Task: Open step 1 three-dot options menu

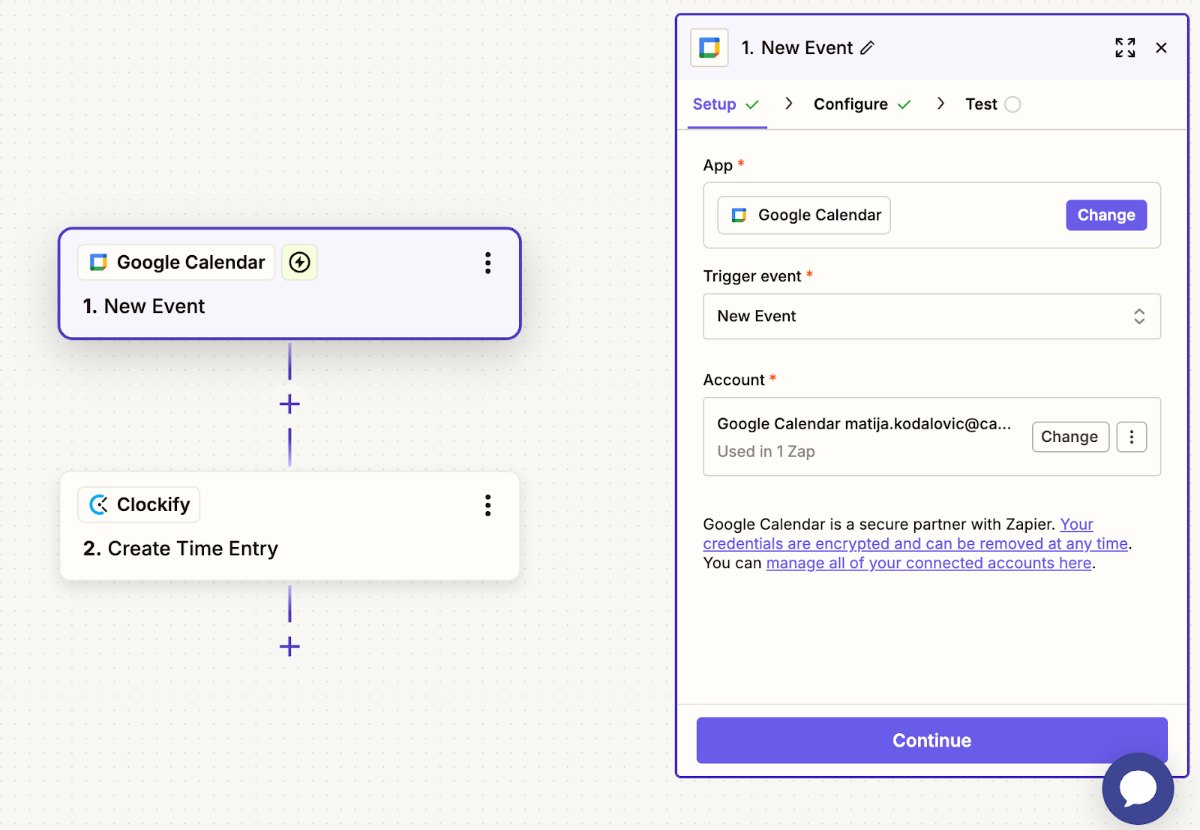Action: [x=488, y=263]
